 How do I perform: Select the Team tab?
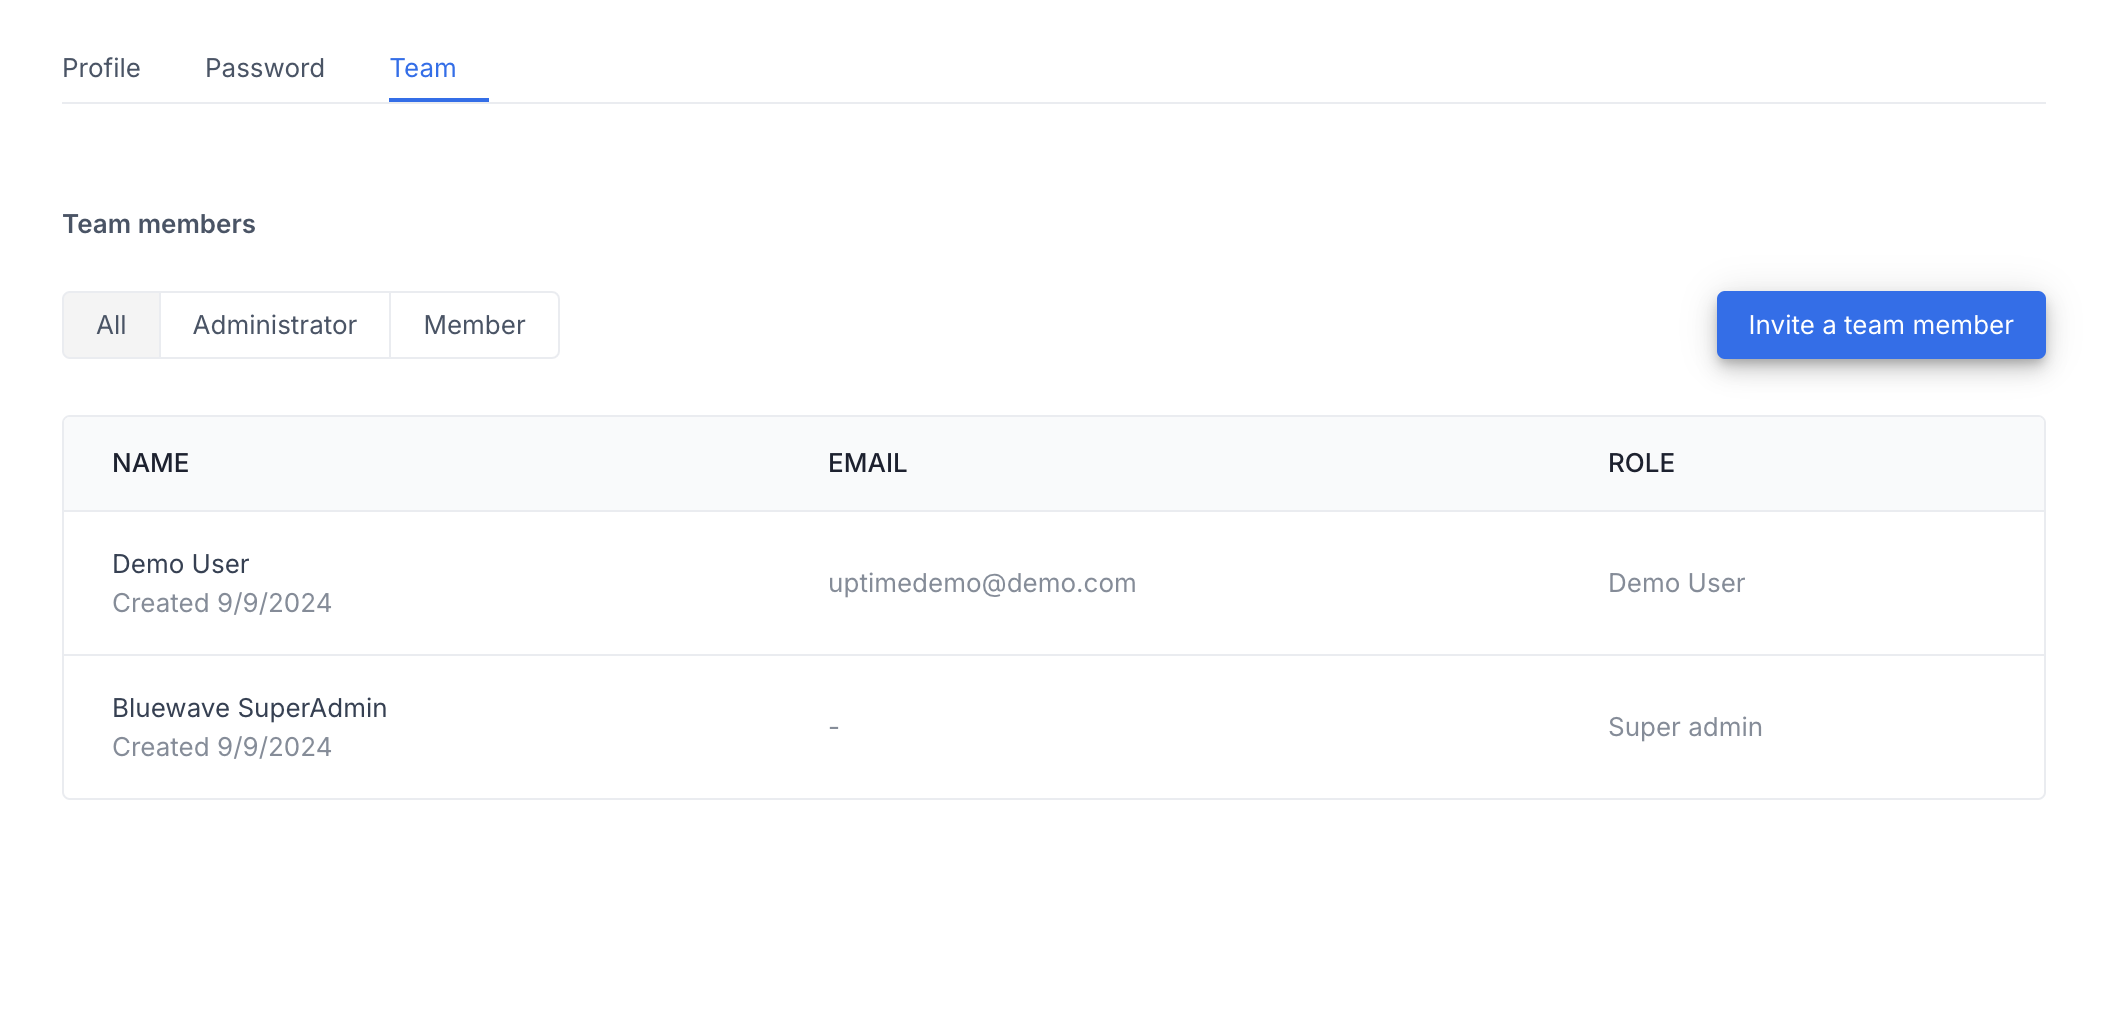[x=423, y=68]
